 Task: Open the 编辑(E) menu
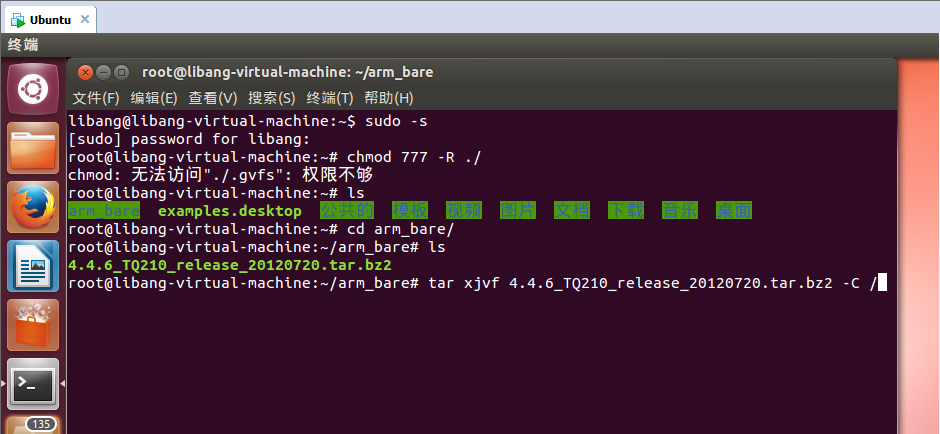(154, 98)
